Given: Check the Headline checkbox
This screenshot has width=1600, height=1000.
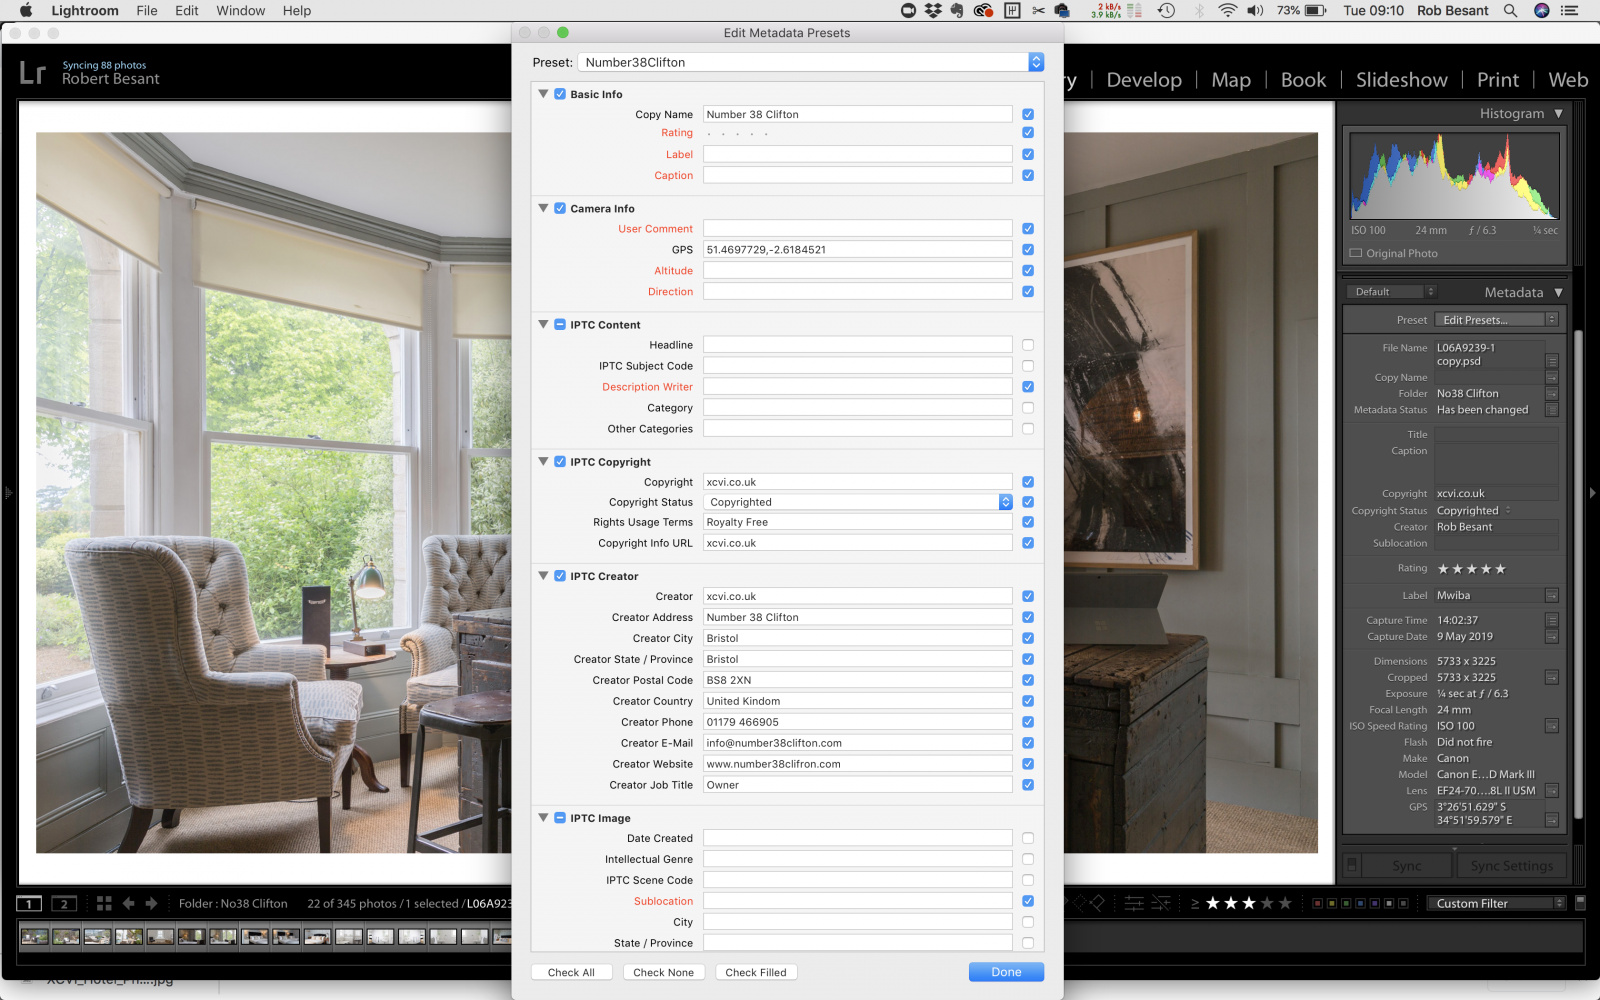Looking at the screenshot, I should coord(1028,345).
